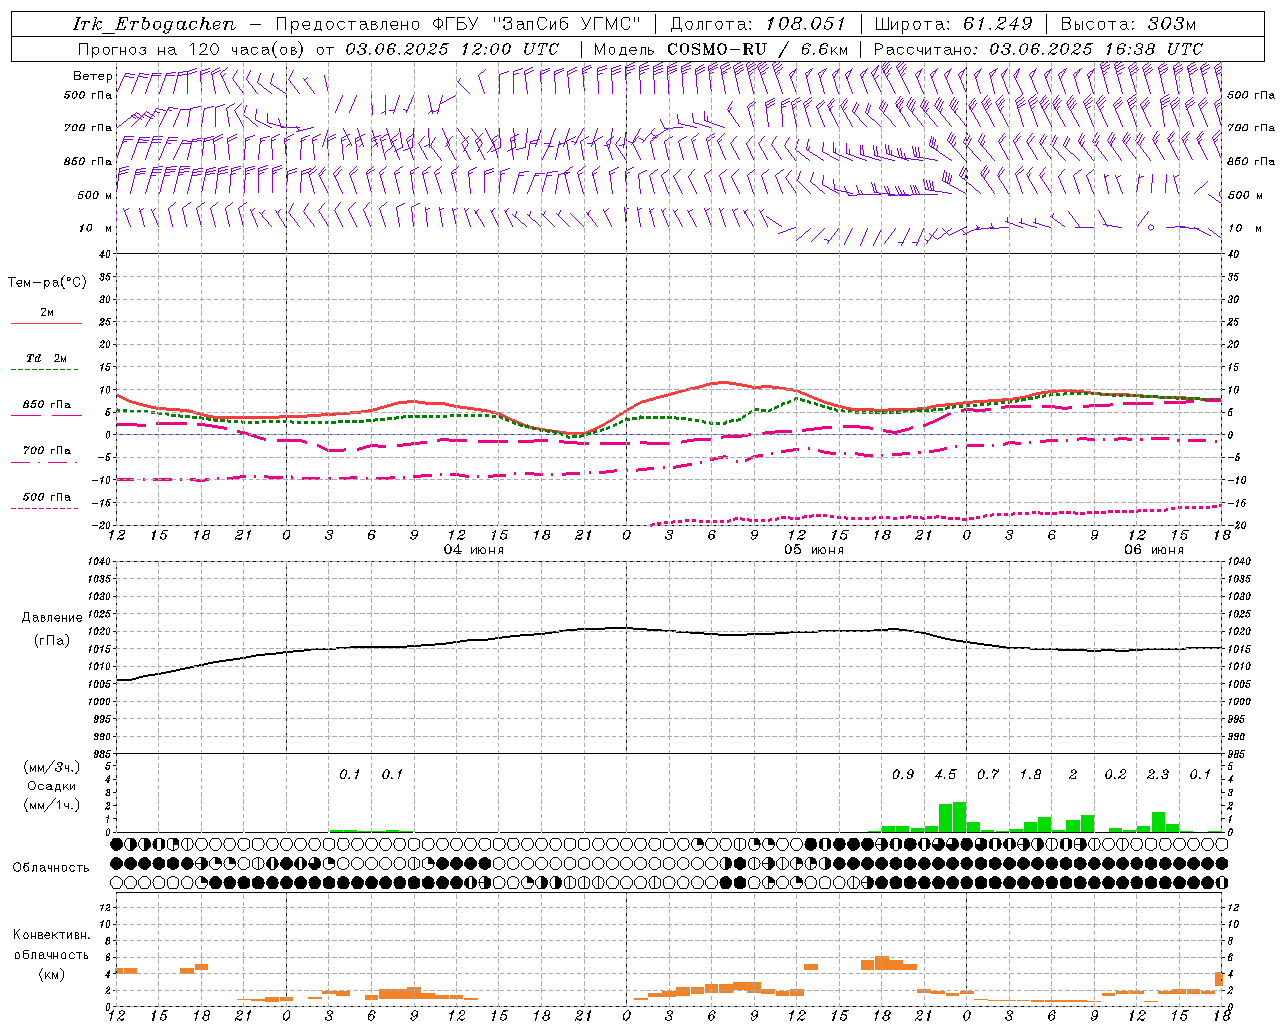The width and height of the screenshot is (1280, 1024).
Task: Click the 04 июня date label
Action: [474, 550]
